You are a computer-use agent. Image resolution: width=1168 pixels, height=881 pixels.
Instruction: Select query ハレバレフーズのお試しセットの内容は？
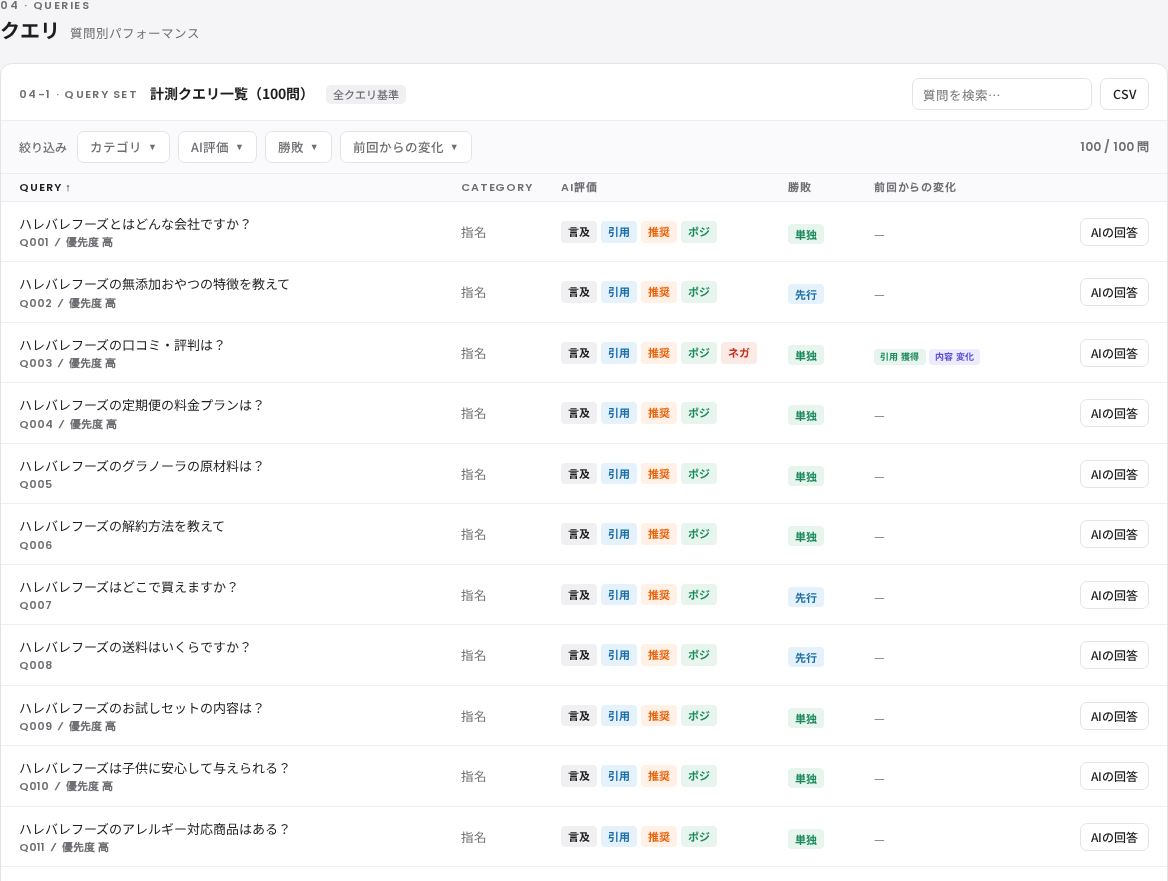click(x=142, y=708)
